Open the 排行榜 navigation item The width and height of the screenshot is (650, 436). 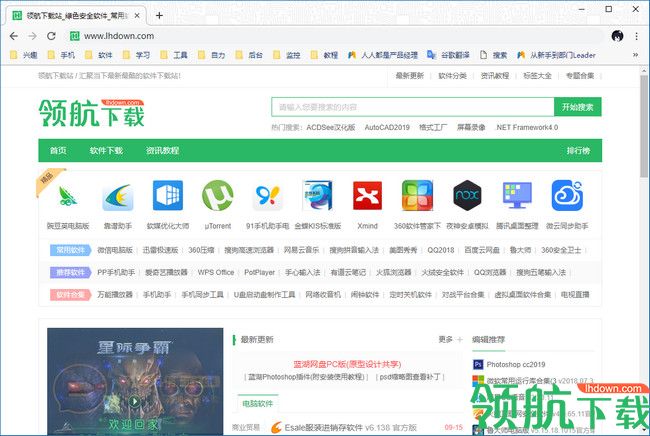[x=578, y=150]
